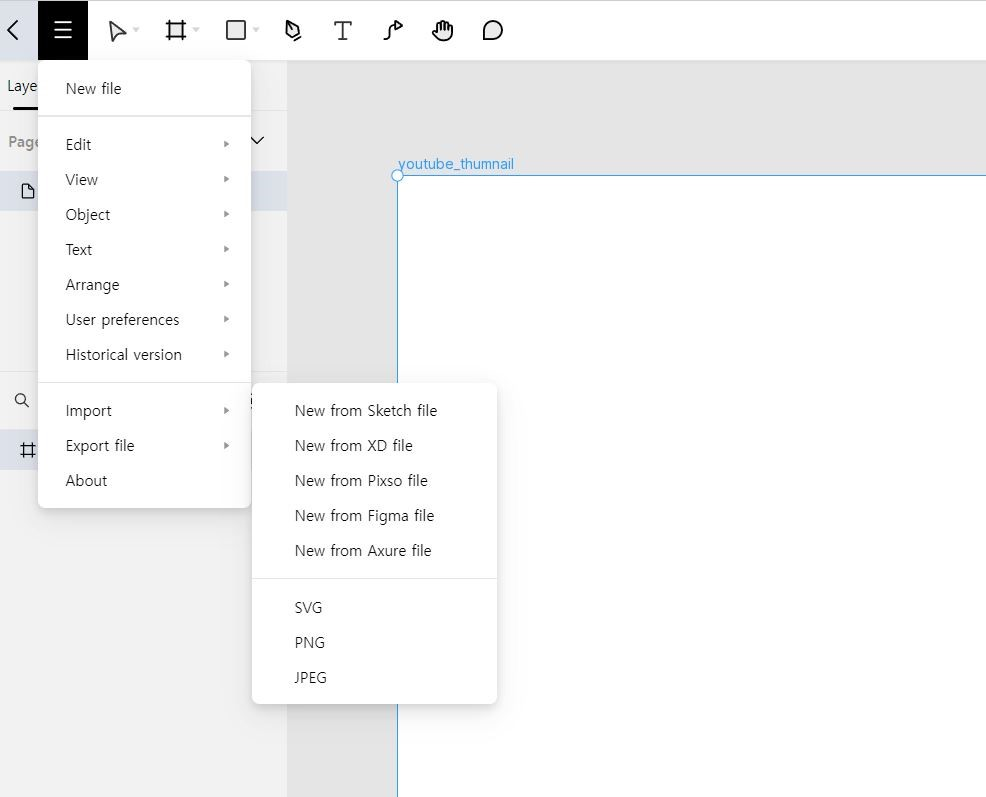Import an SVG image
986x797 pixels.
[374, 608]
